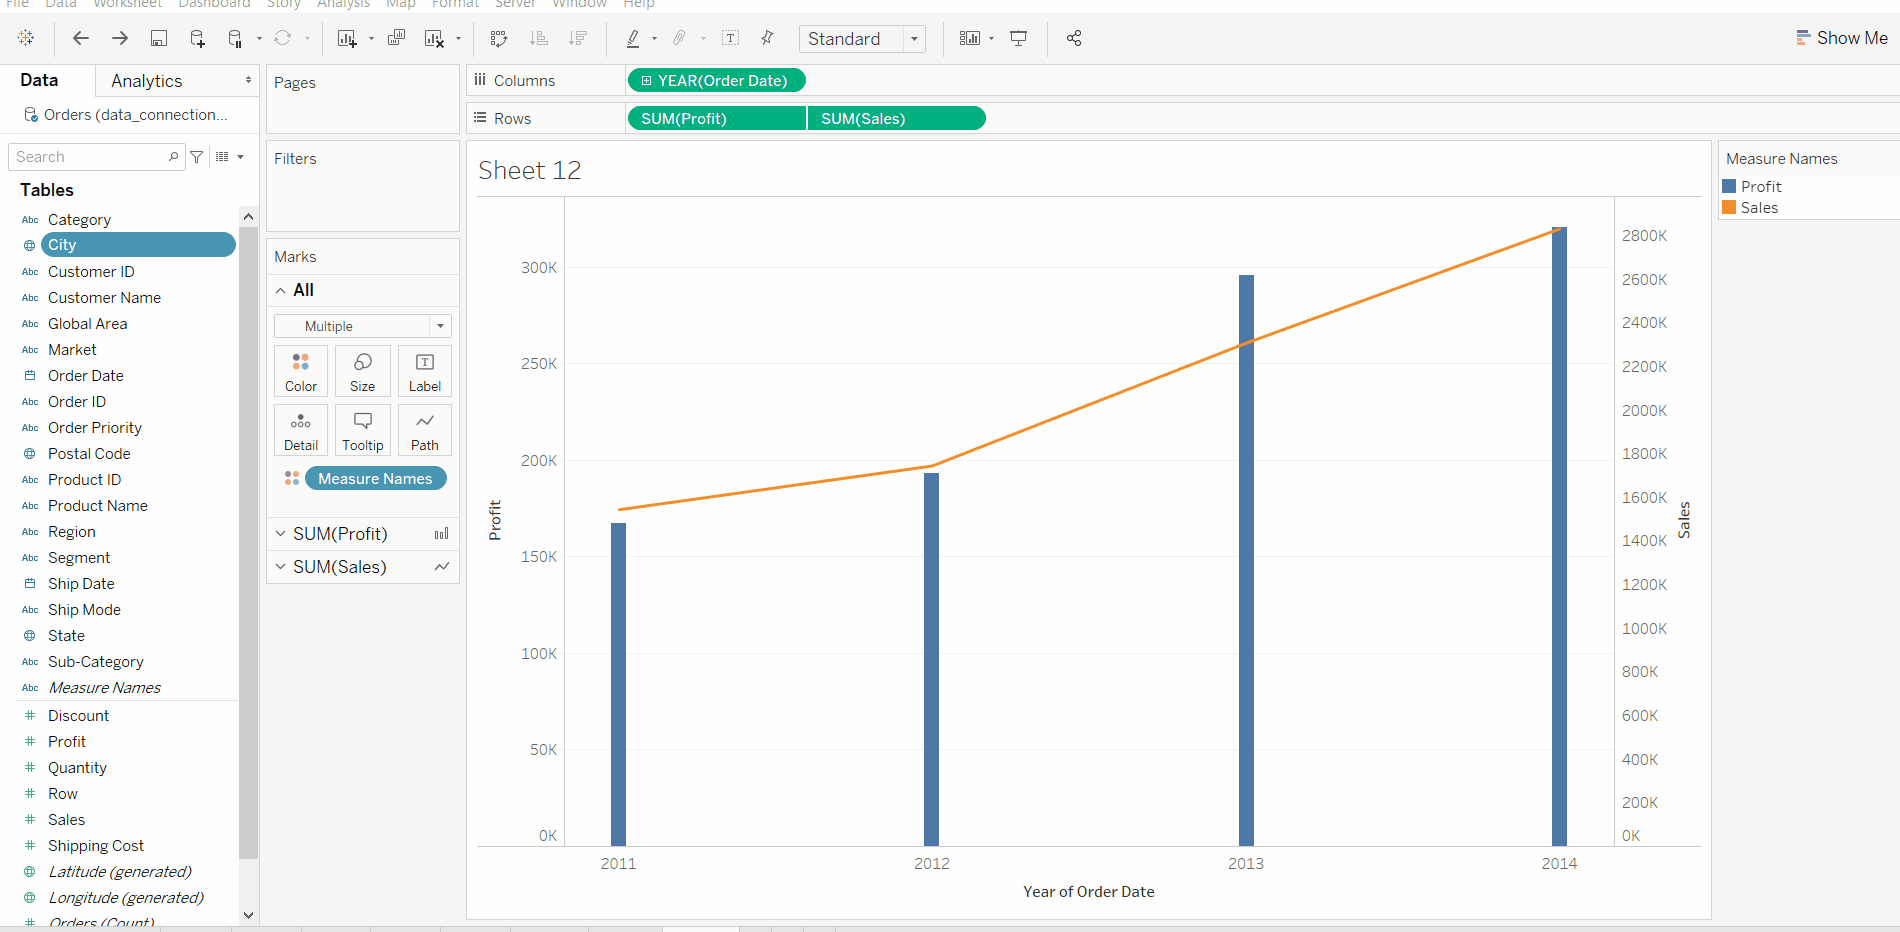Click the Tooltip button on Marks card

(x=363, y=430)
